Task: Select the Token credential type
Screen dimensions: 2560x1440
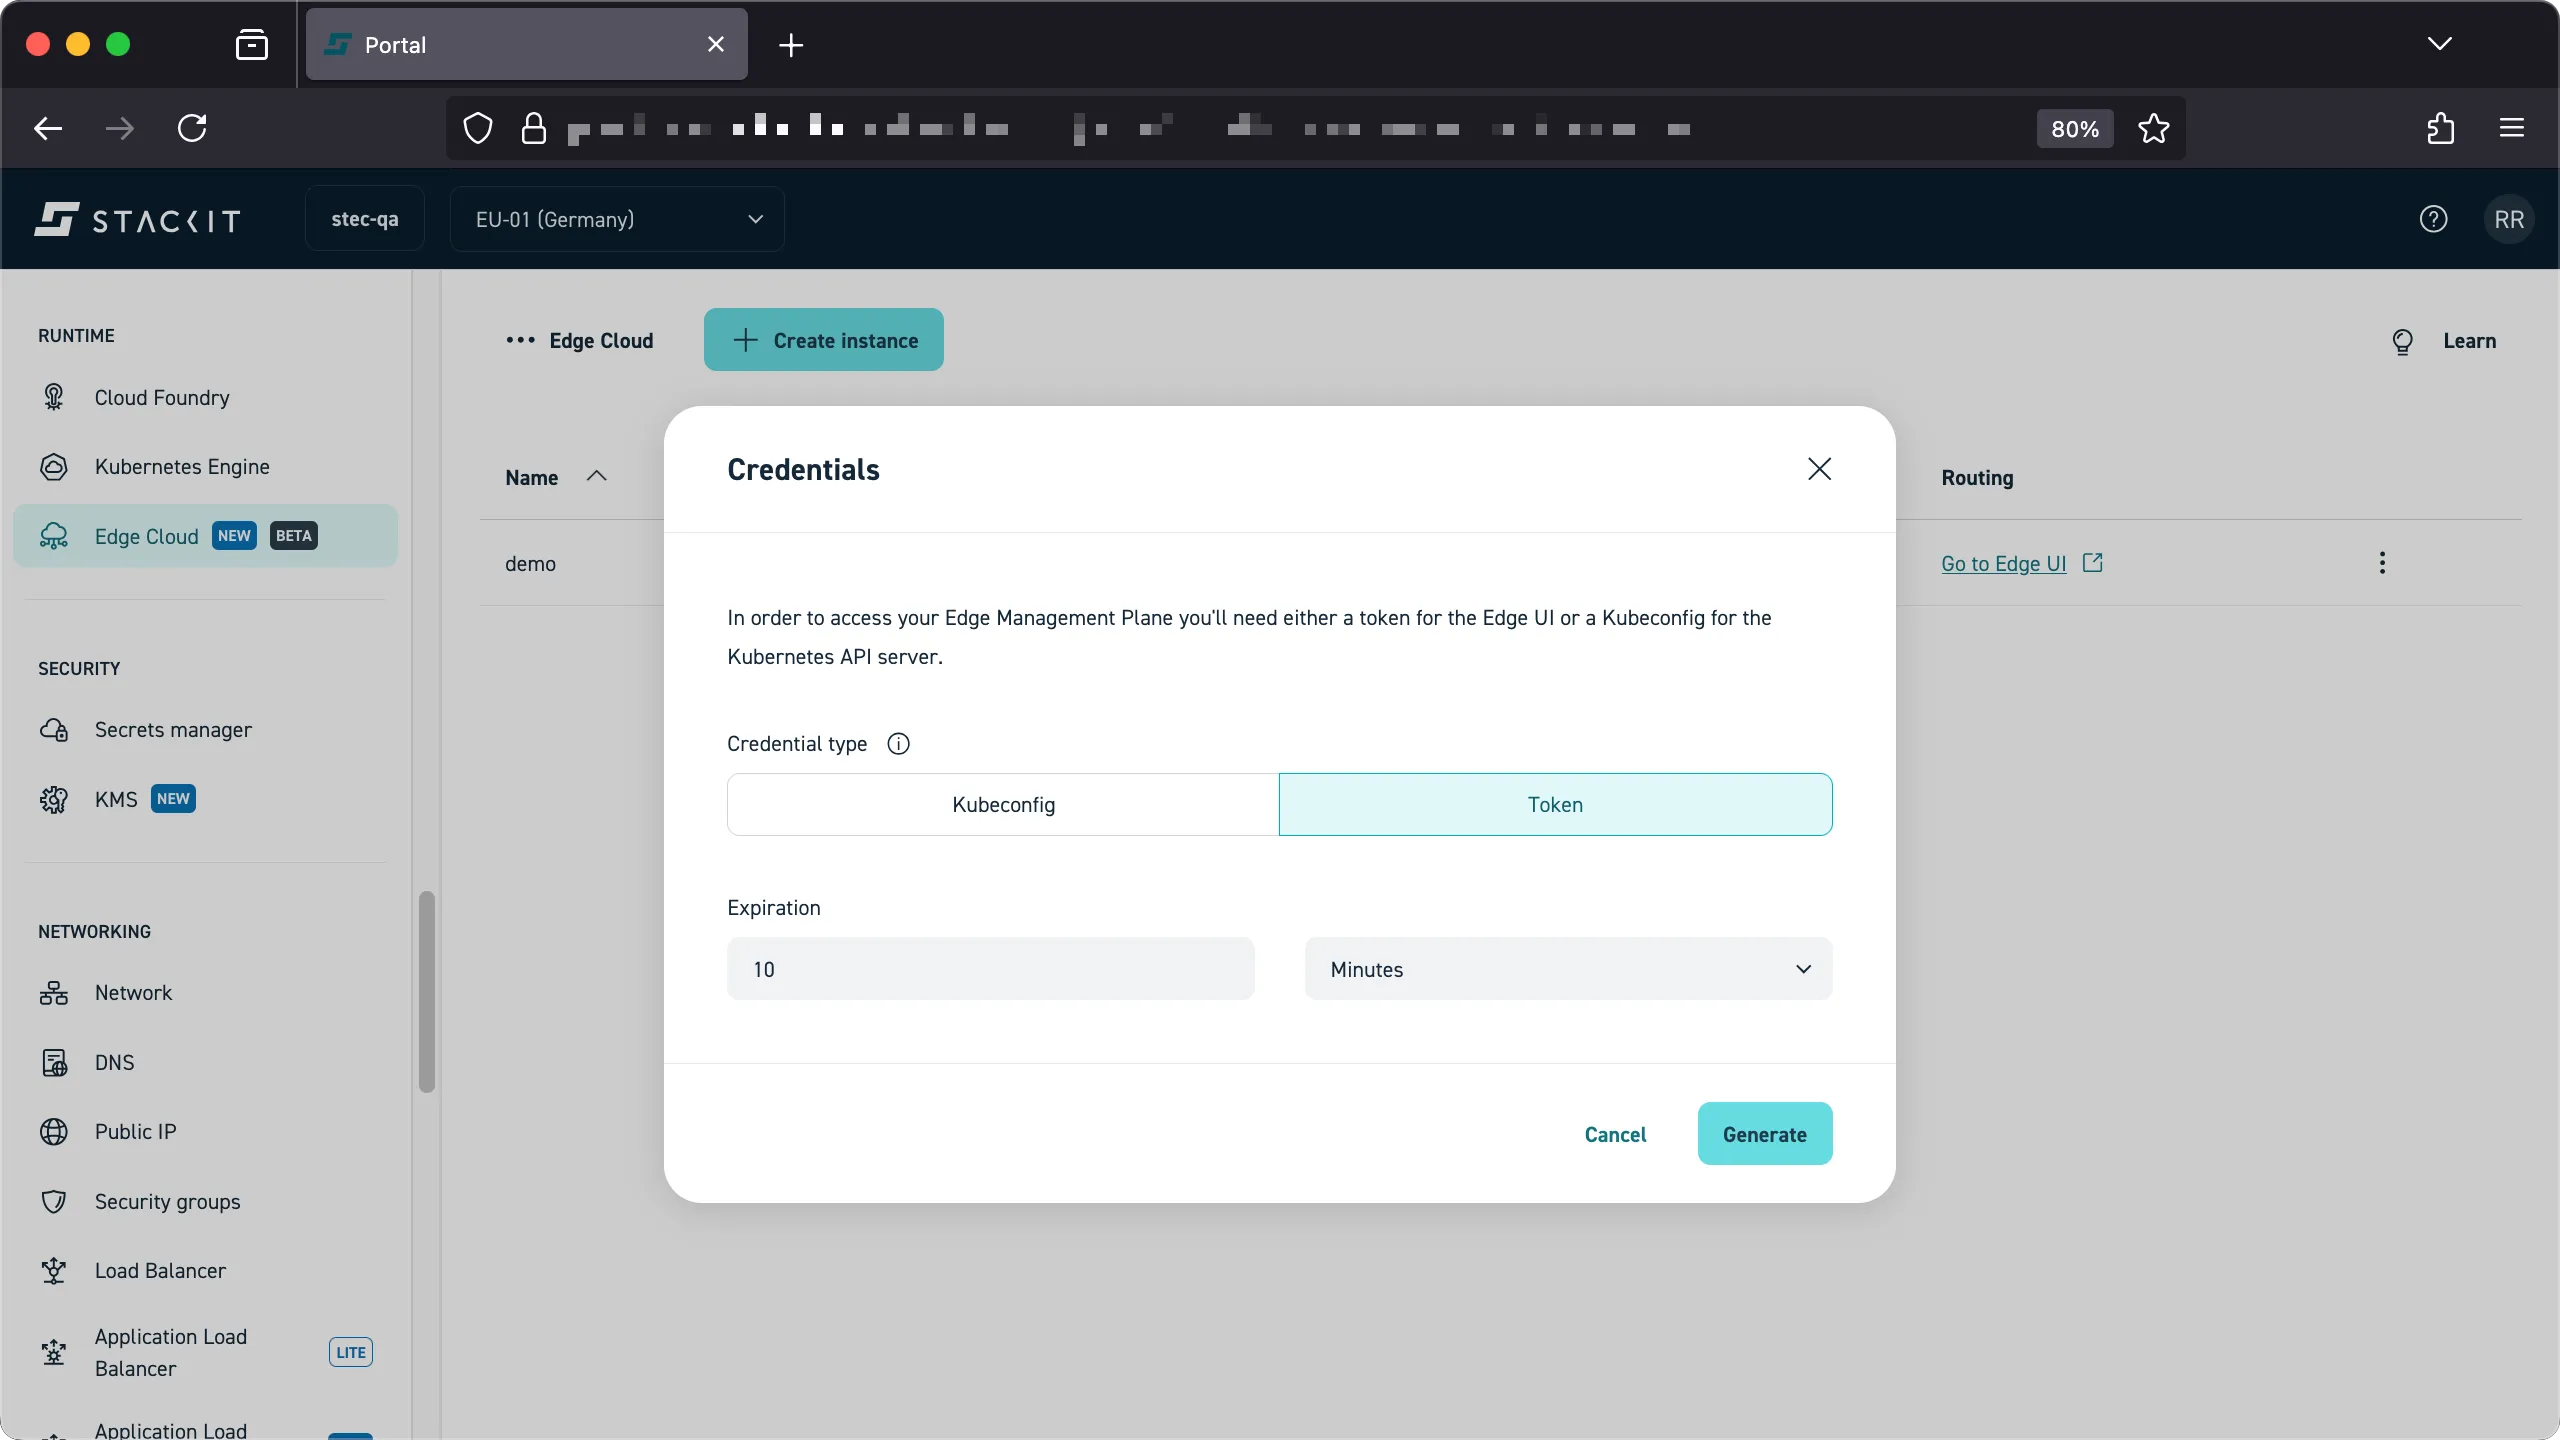Action: [1554, 804]
